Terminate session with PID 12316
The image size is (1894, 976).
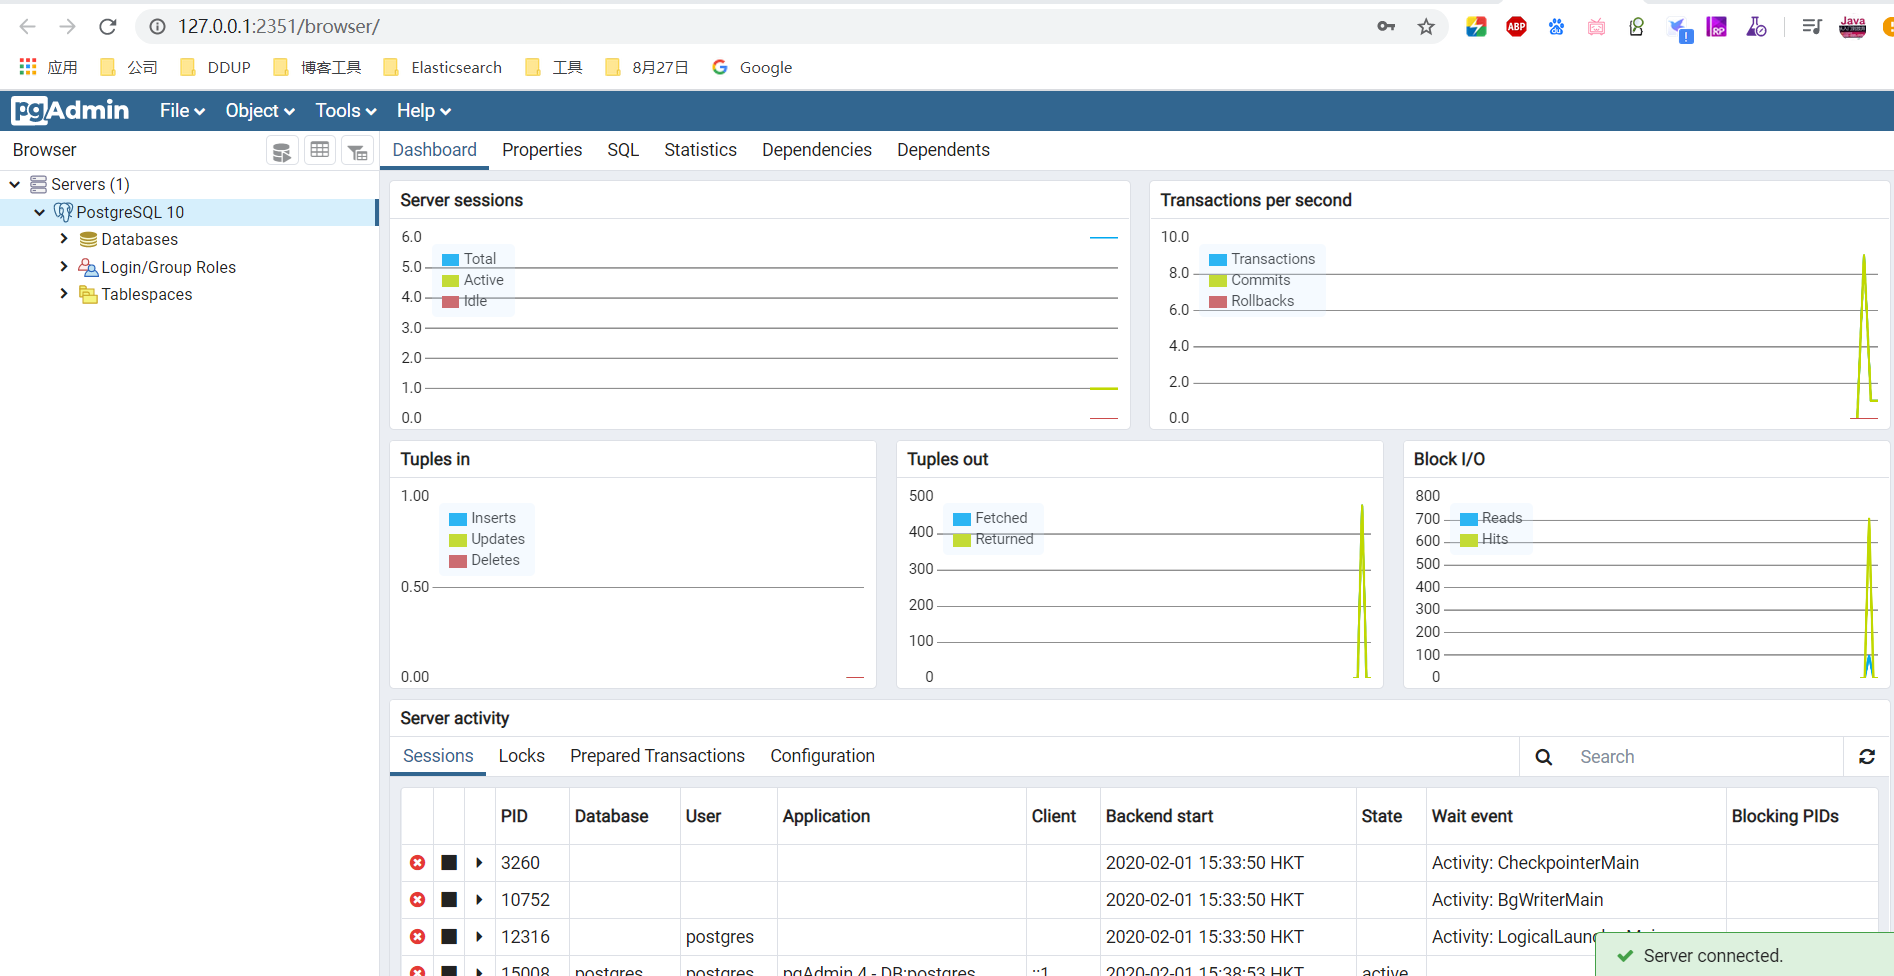(418, 936)
